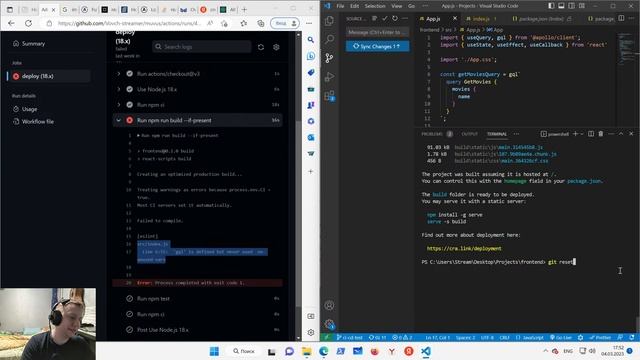Screen dimensions: 640x360
Task: Toggle the secondary side bar layout
Action: 571,6
